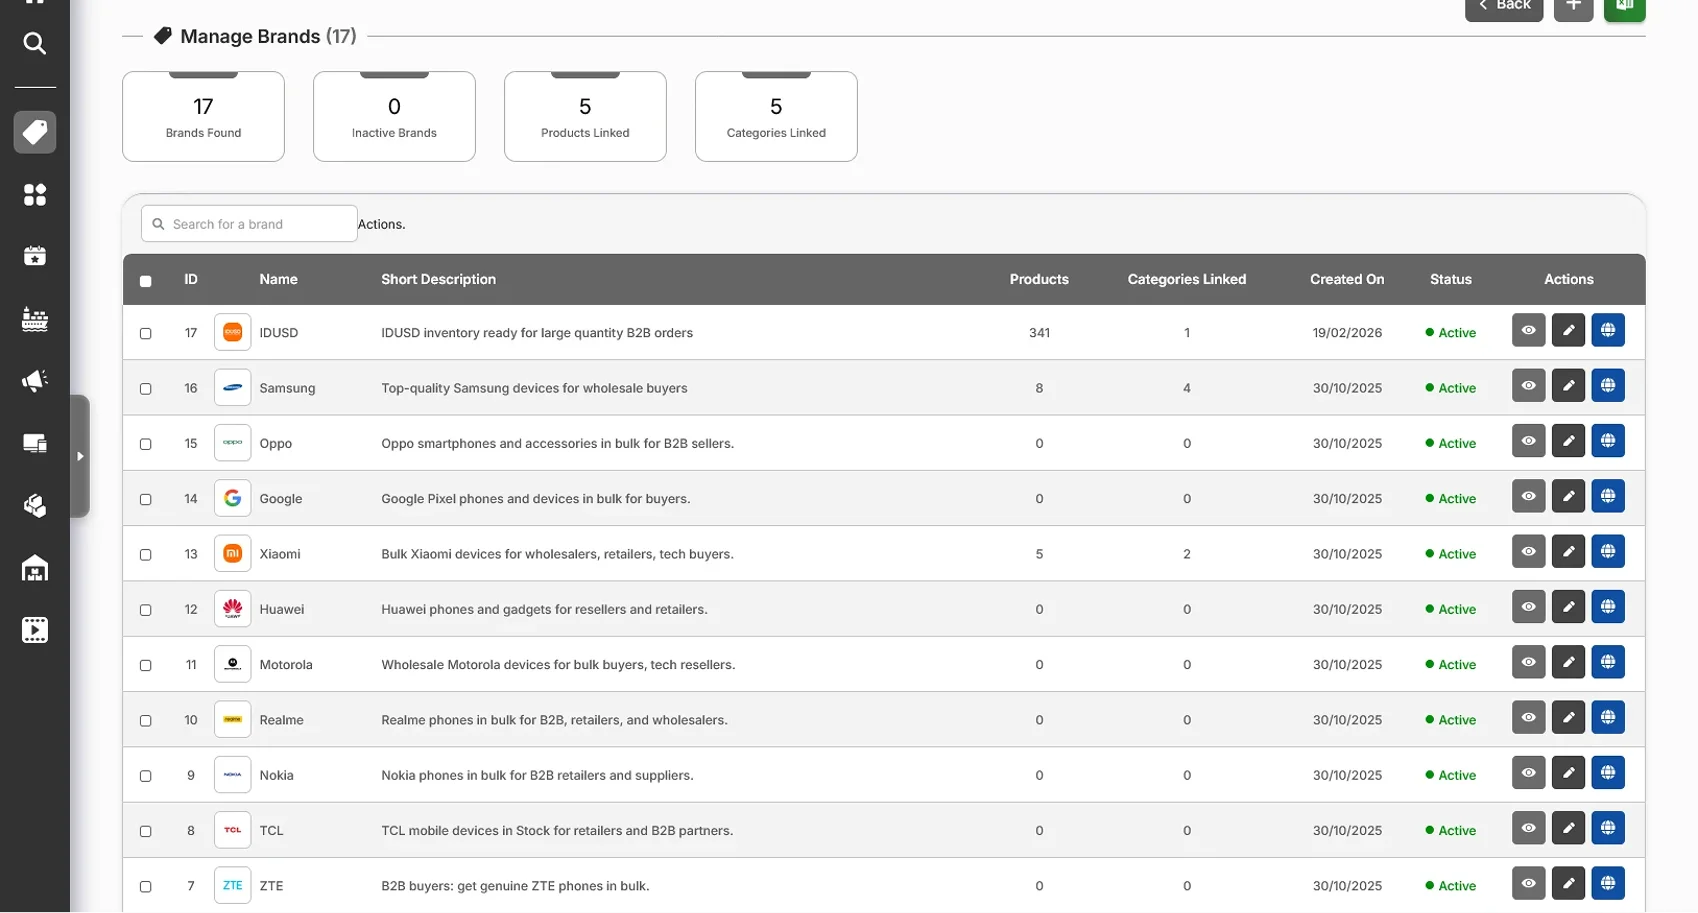The image size is (1698, 913).
Task: Click the 19/02/2026 created date
Action: tap(1347, 333)
